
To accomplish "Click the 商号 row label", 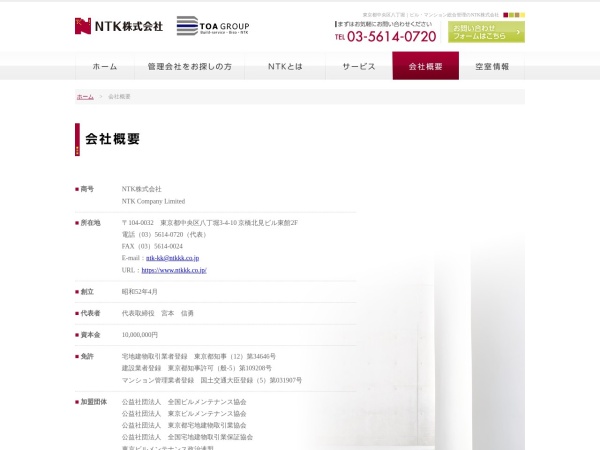I will [x=87, y=189].
